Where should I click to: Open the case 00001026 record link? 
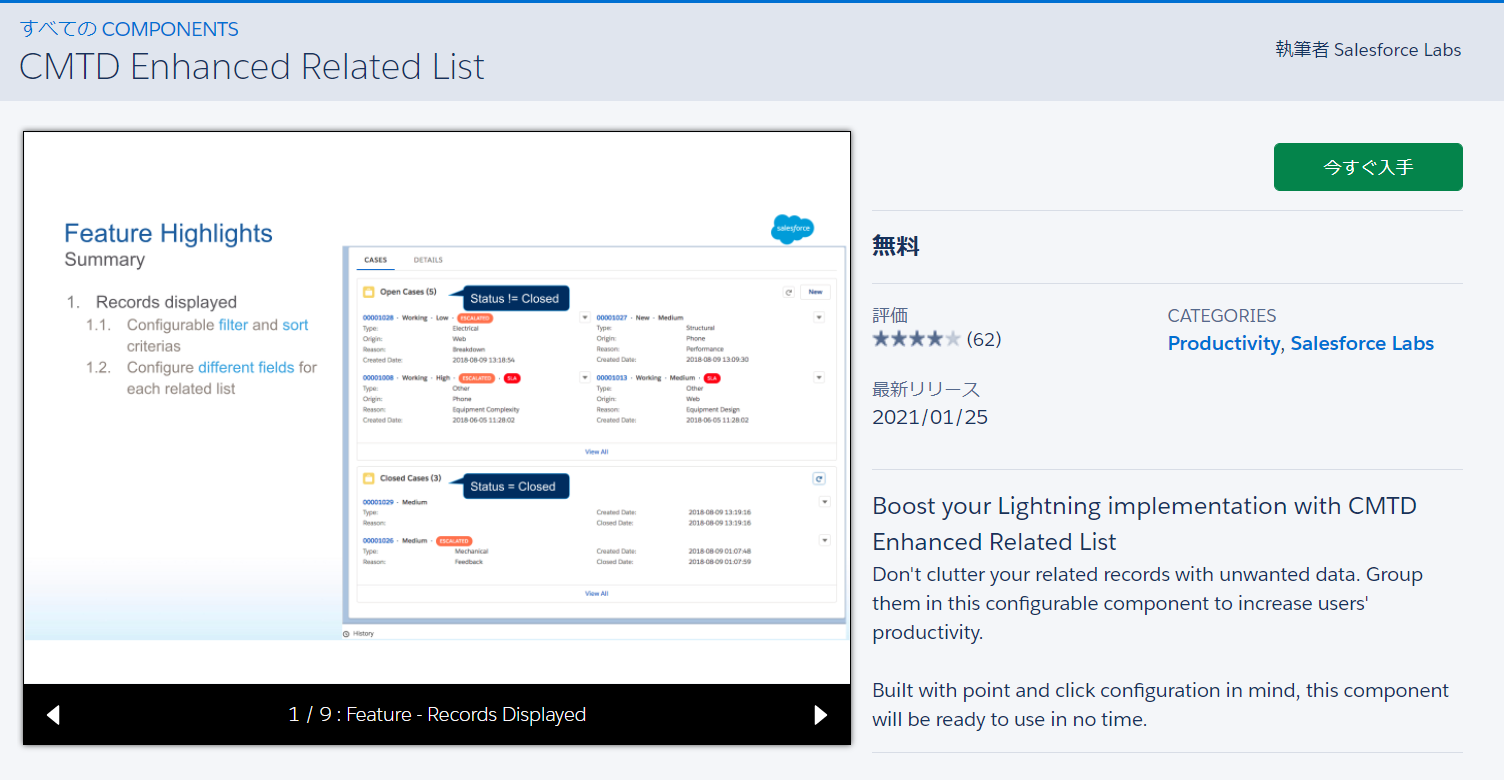(x=377, y=541)
